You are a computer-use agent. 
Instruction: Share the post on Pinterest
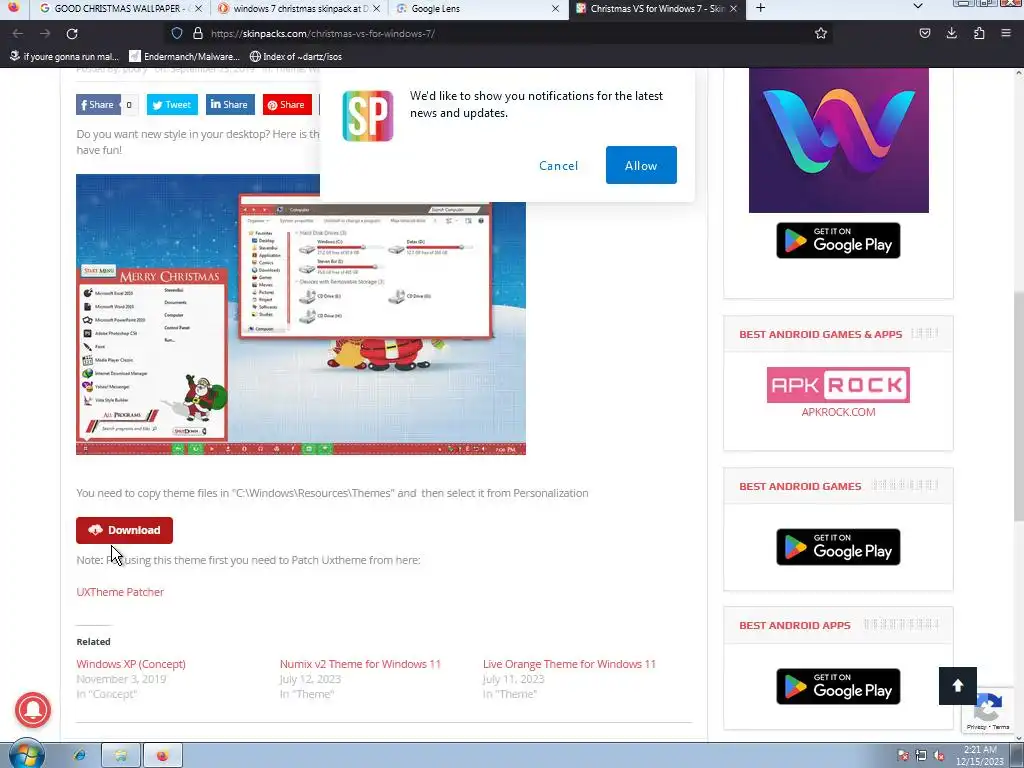tap(287, 104)
